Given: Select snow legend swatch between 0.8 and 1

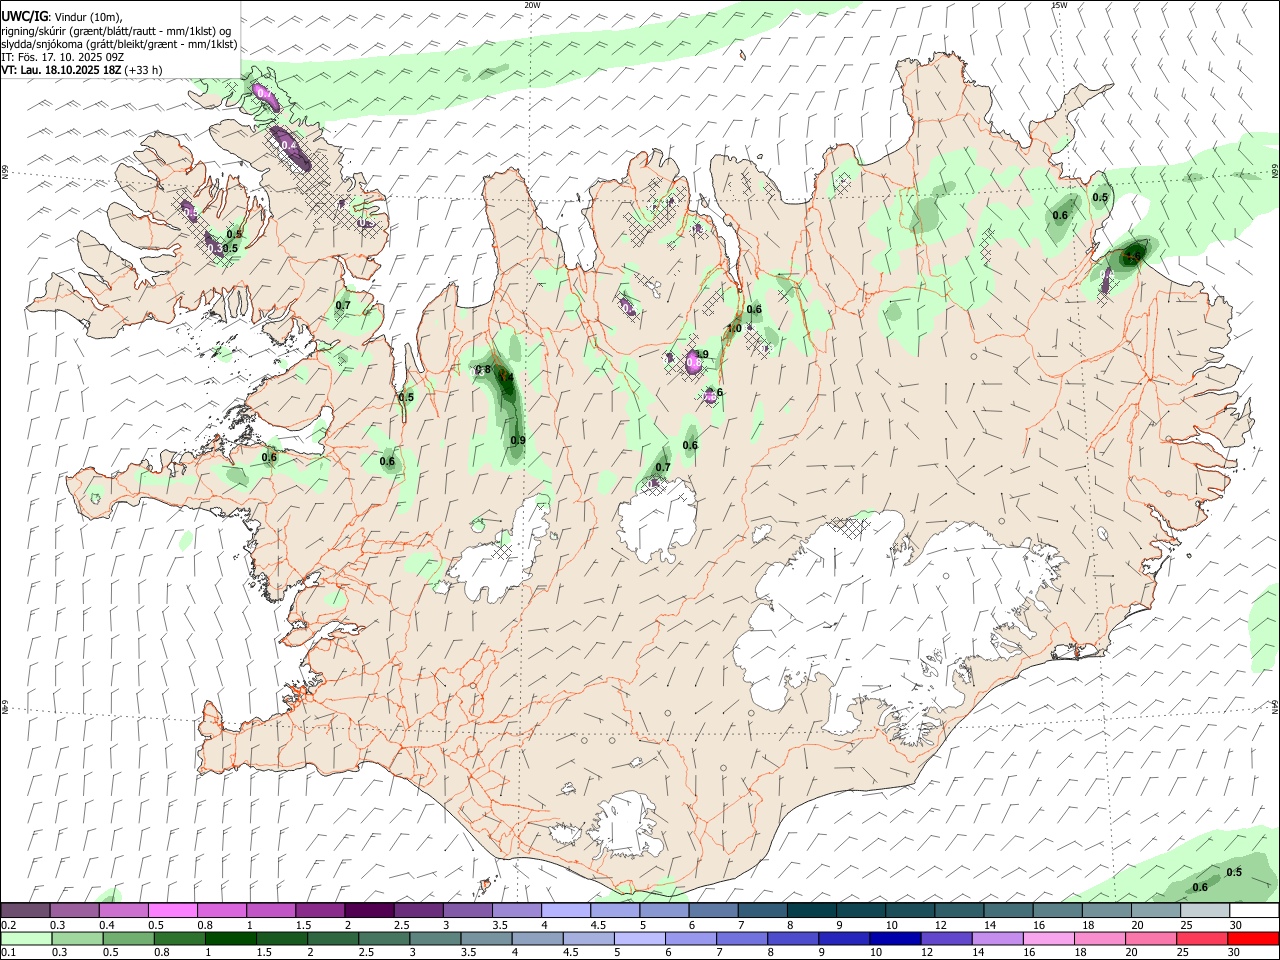Looking at the screenshot, I should (221, 911).
